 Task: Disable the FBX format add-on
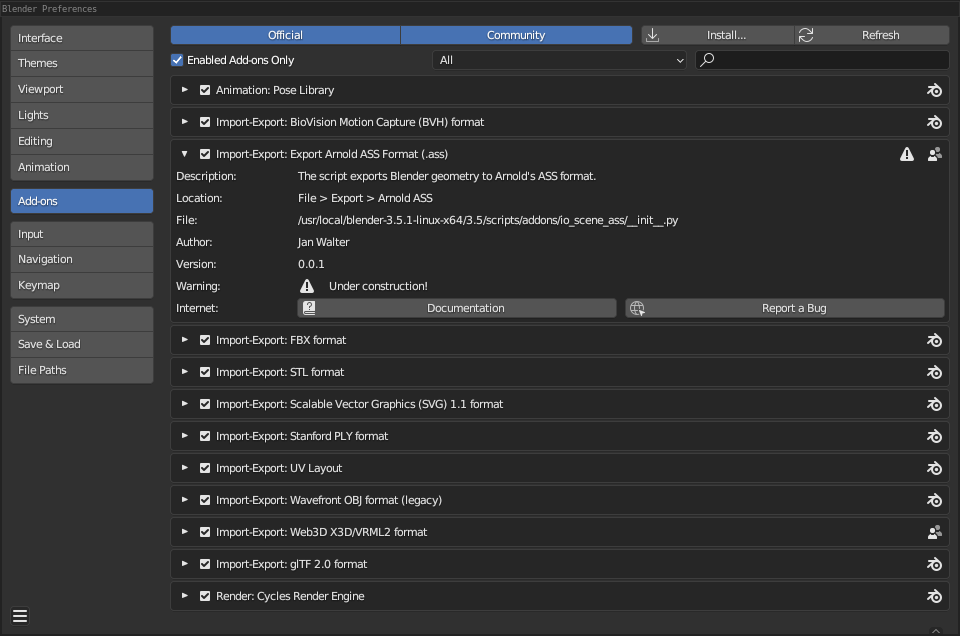pos(205,340)
